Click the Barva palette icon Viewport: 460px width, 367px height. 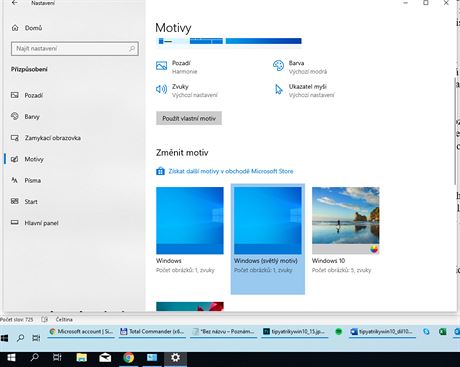278,66
